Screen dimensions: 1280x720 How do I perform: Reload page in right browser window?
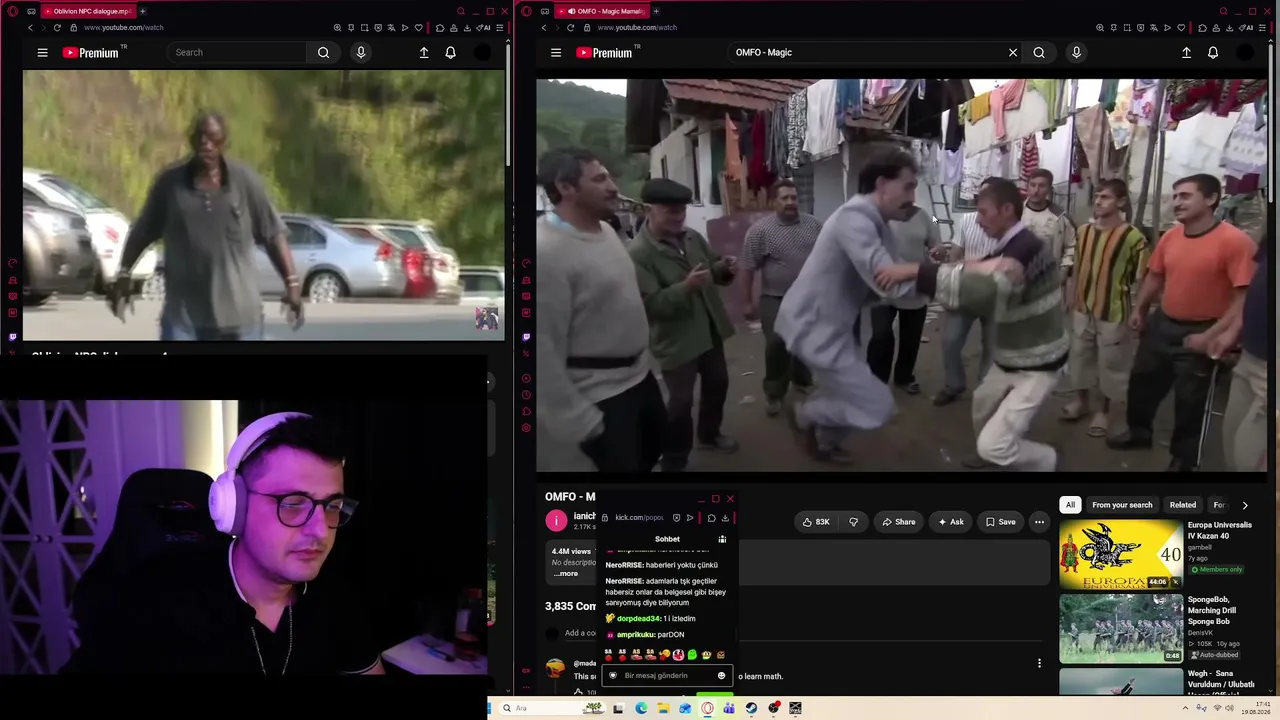pos(570,27)
